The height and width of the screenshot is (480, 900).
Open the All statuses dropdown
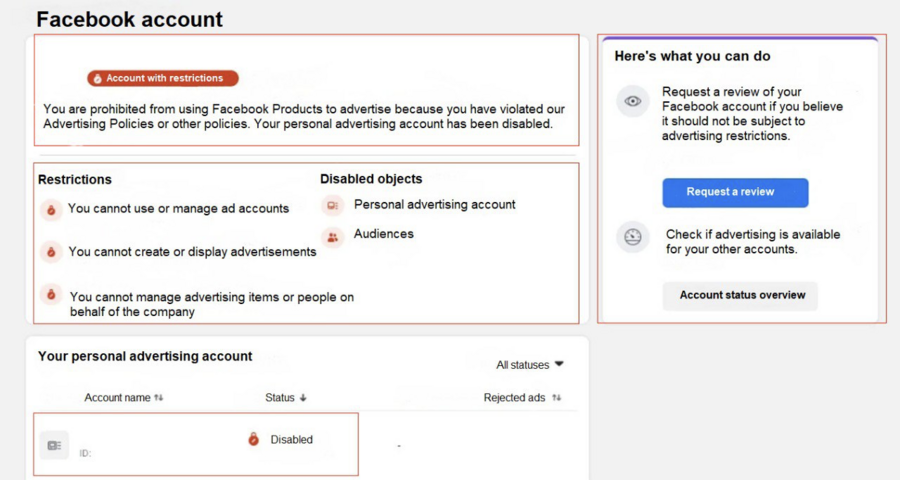pos(530,365)
